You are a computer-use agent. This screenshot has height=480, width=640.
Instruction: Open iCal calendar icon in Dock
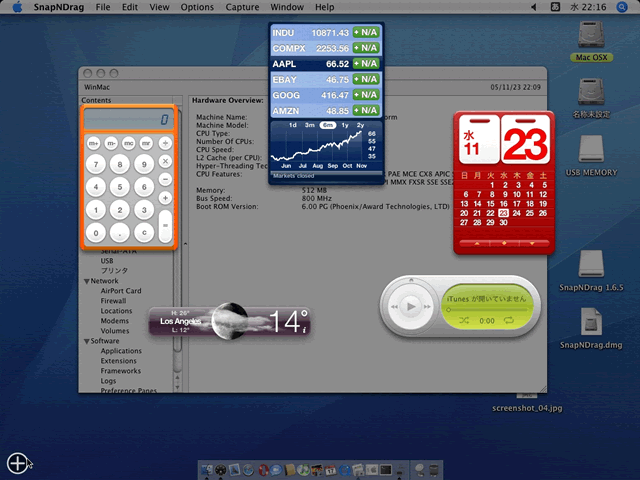tap(330, 470)
